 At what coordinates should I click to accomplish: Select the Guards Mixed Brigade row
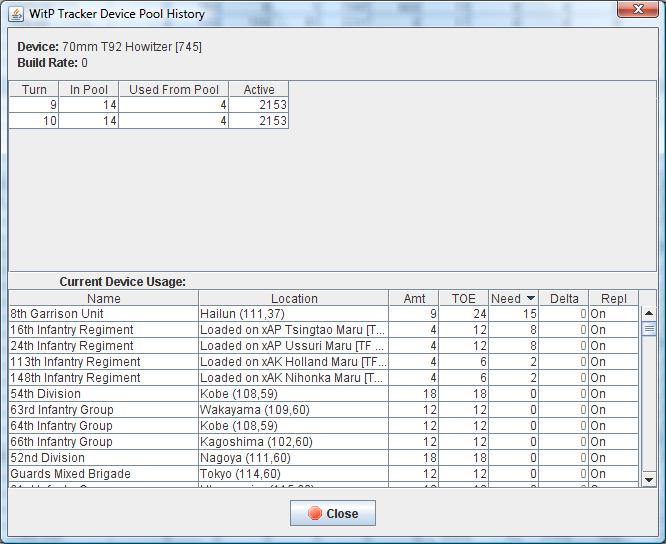click(x=324, y=474)
